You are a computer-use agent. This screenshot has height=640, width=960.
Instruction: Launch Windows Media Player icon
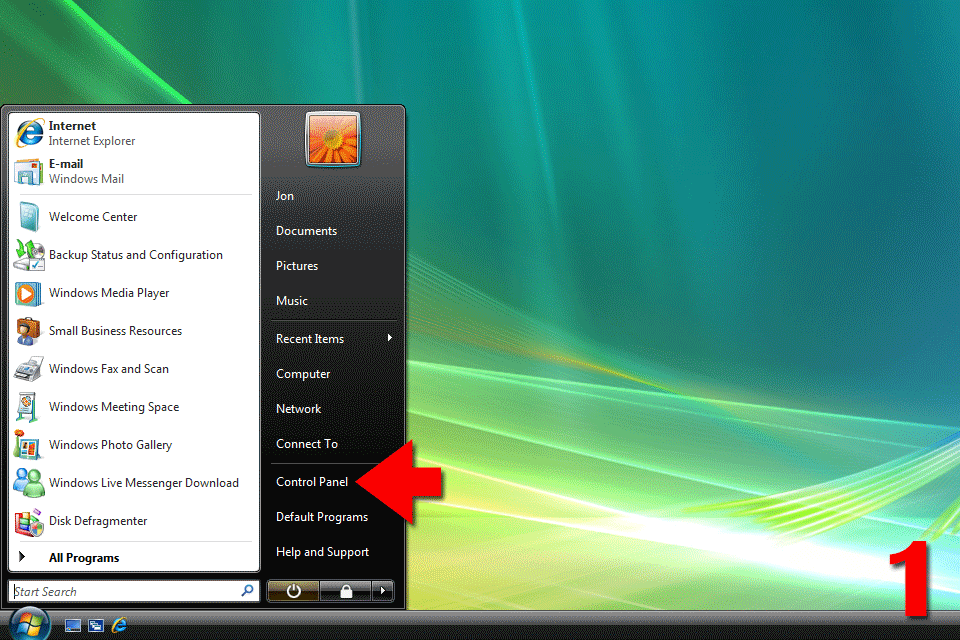pyautogui.click(x=28, y=293)
